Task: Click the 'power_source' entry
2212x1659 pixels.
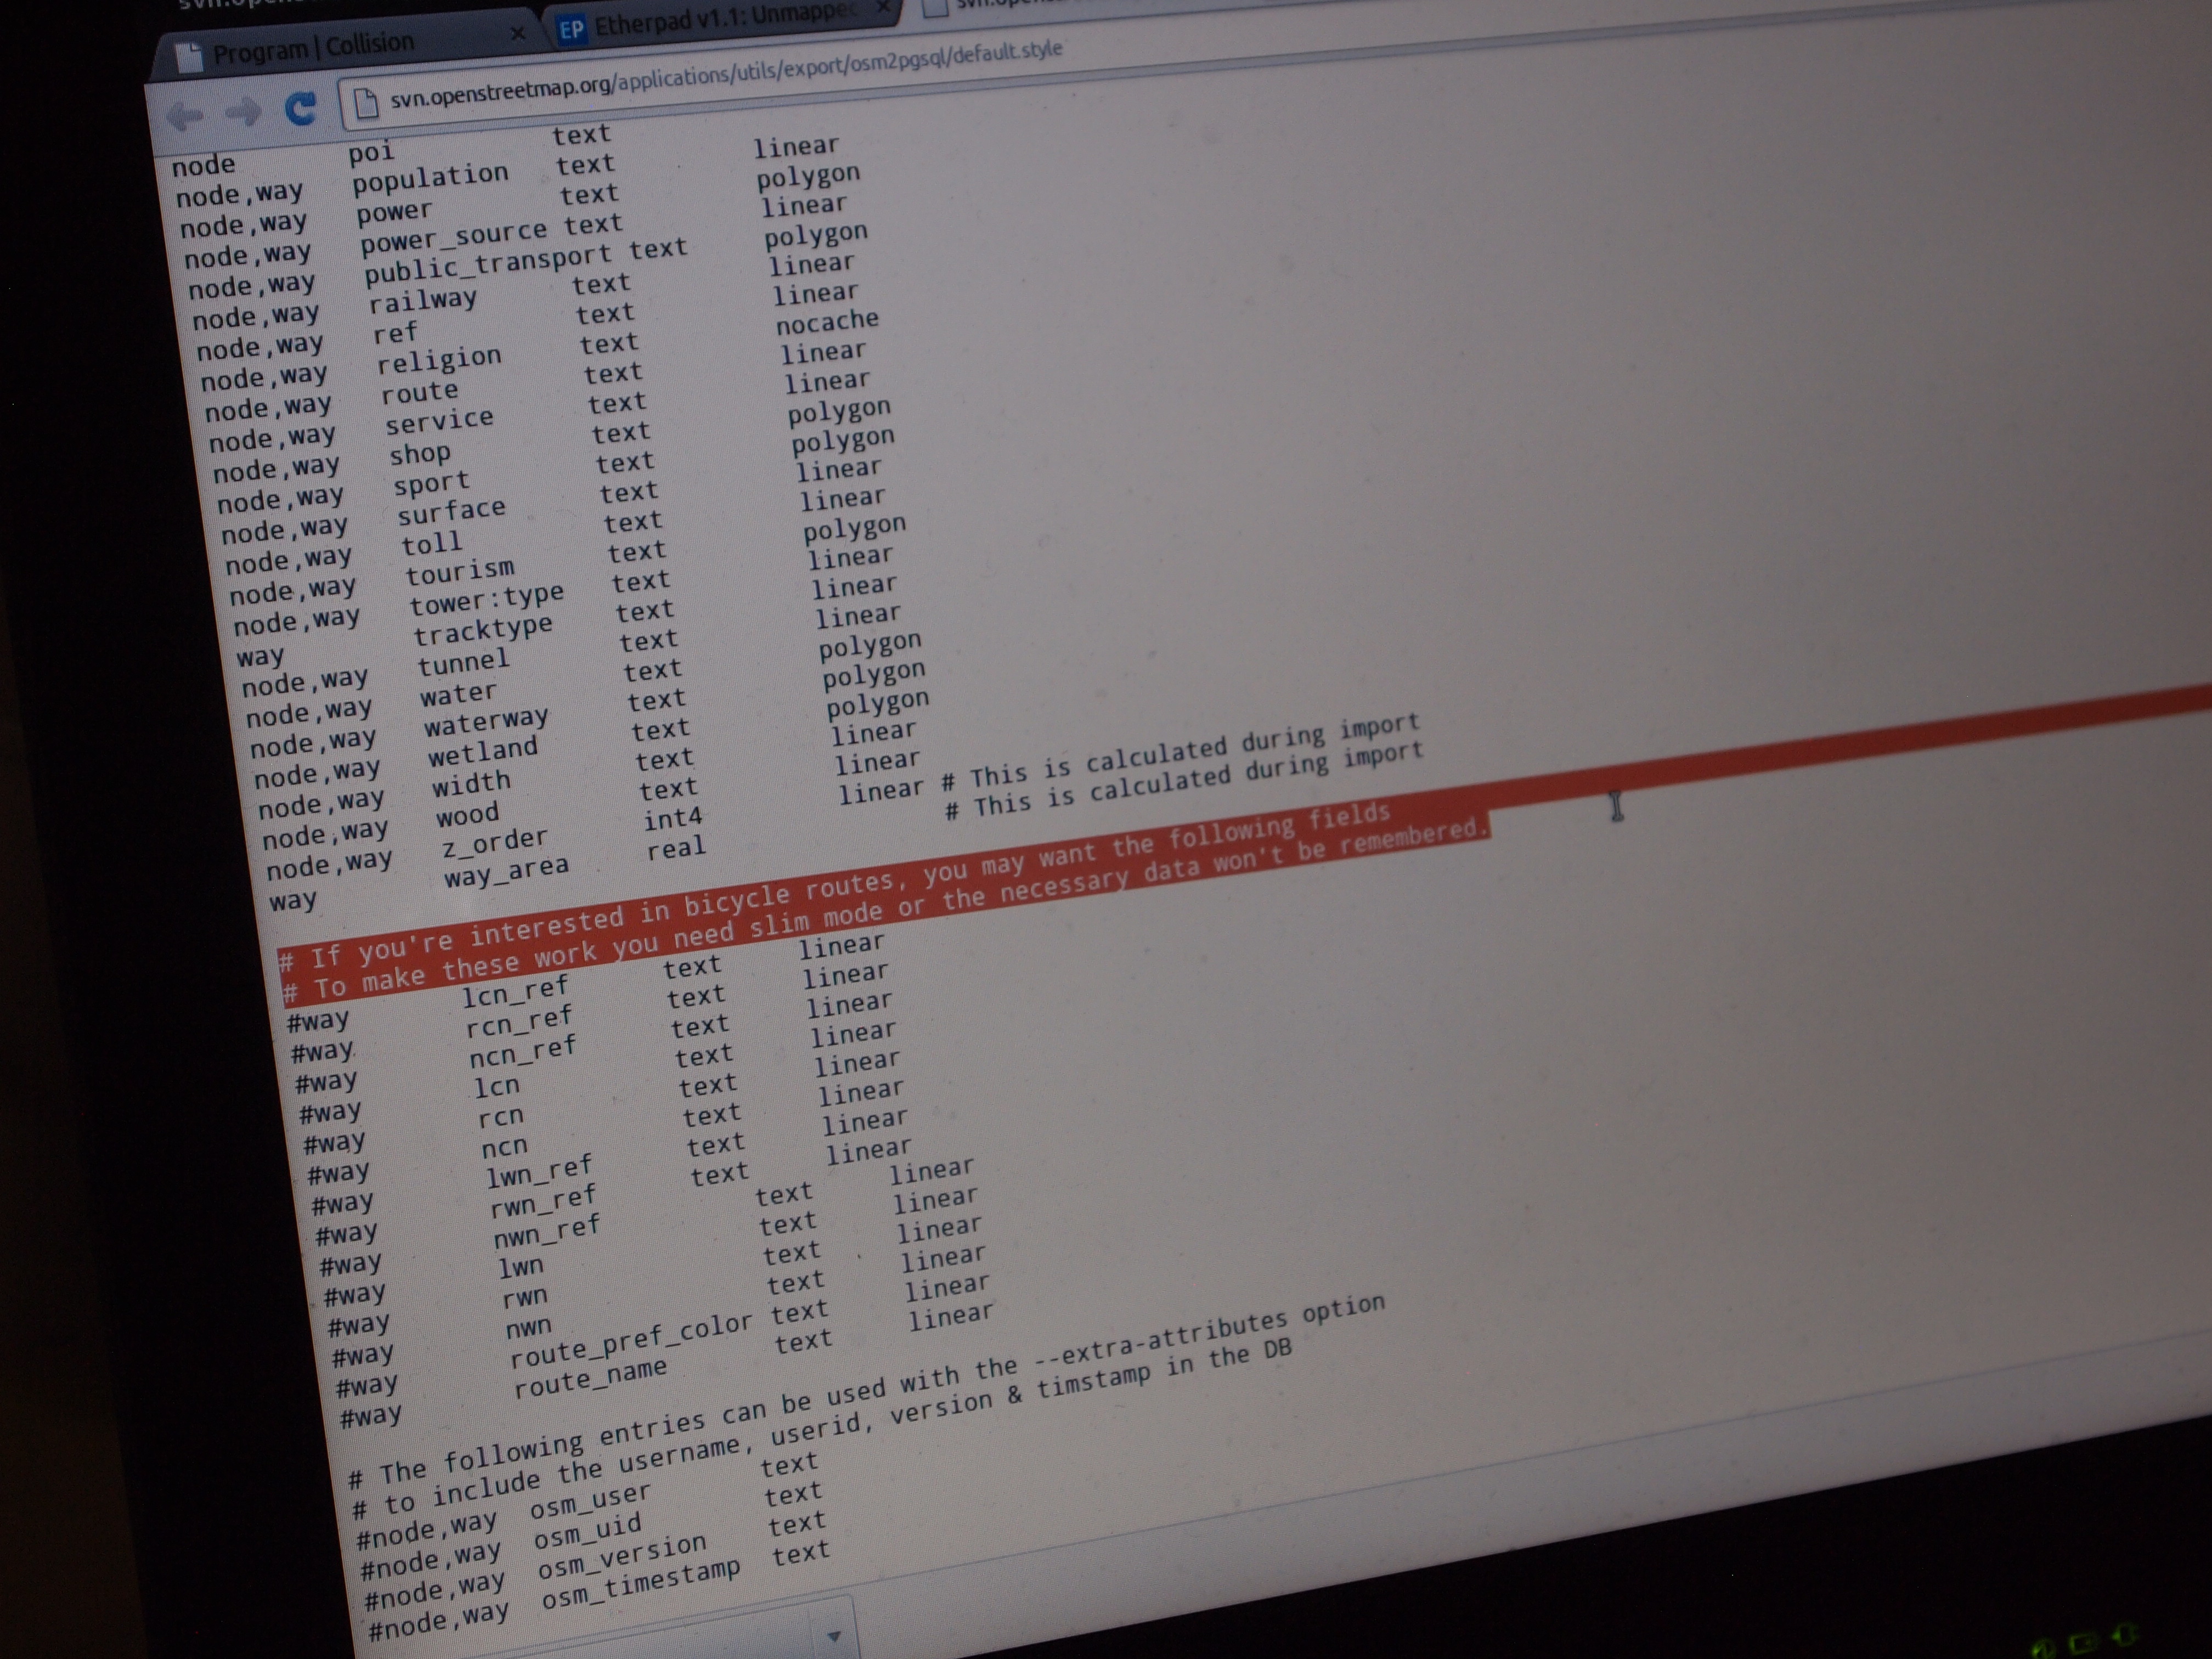Action: pos(453,238)
